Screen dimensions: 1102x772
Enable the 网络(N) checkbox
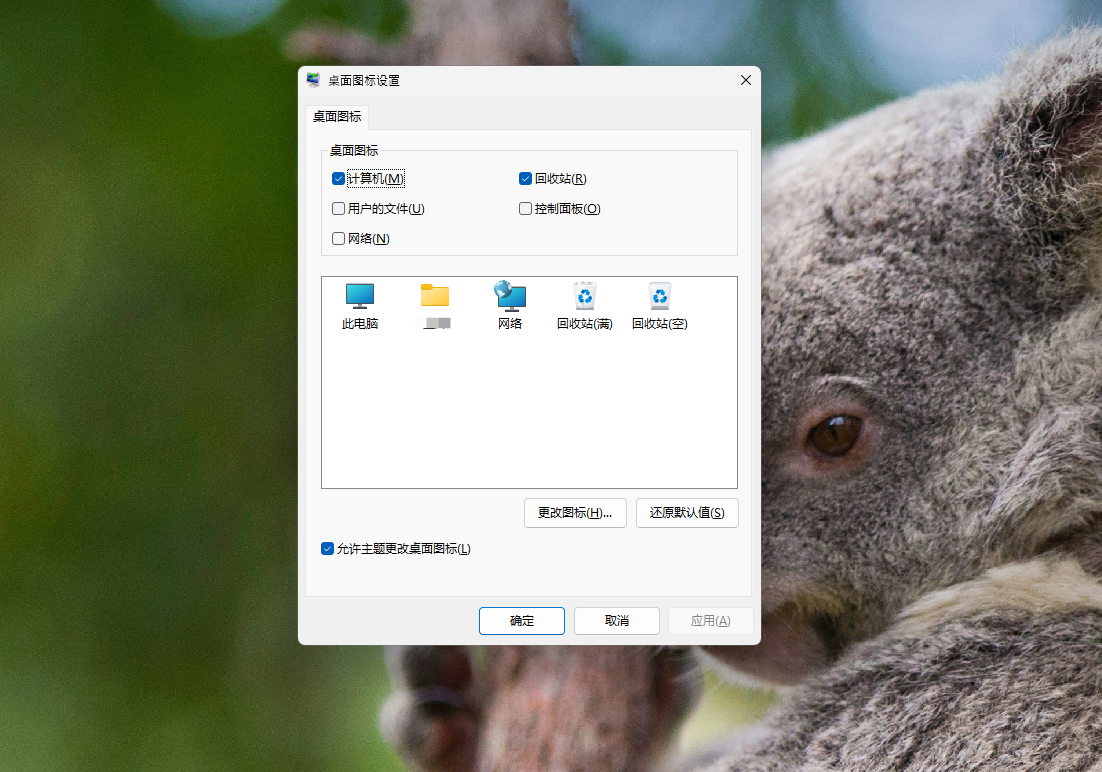tap(338, 239)
